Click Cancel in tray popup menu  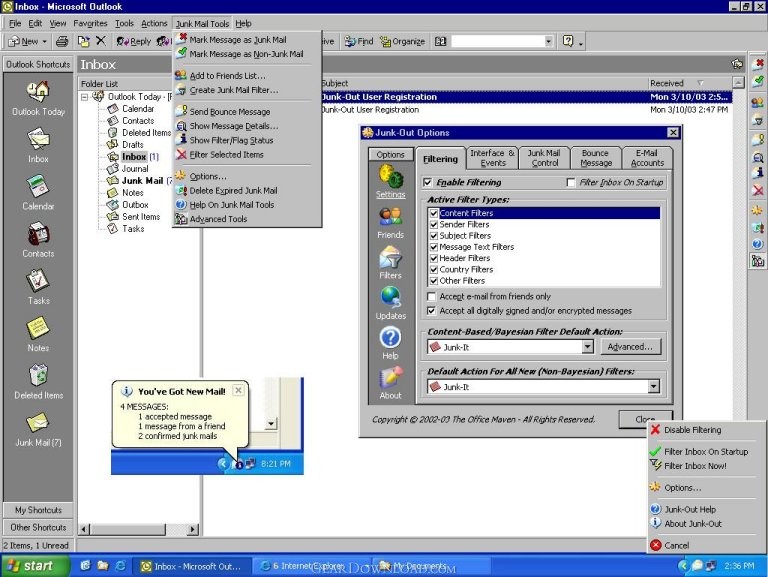(x=706, y=545)
